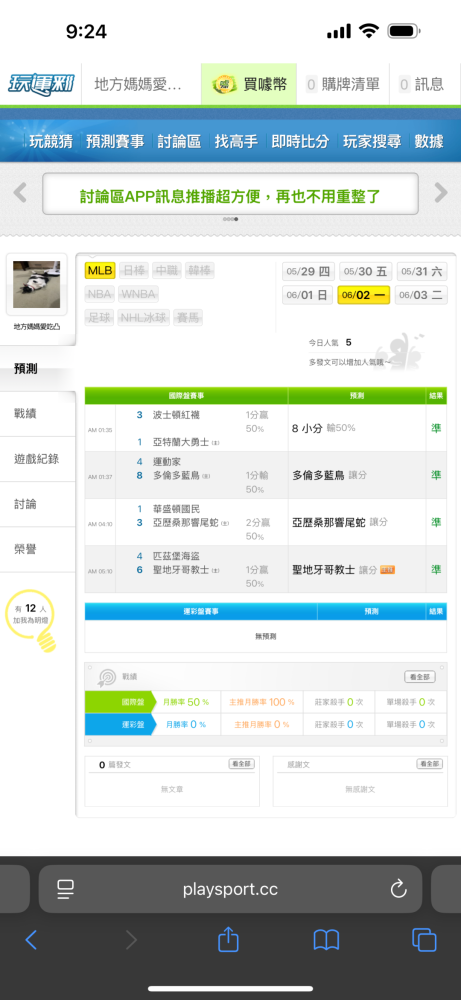This screenshot has width=461, height=1000.
Task: Select the 賽馬 league filter
Action: point(188,318)
